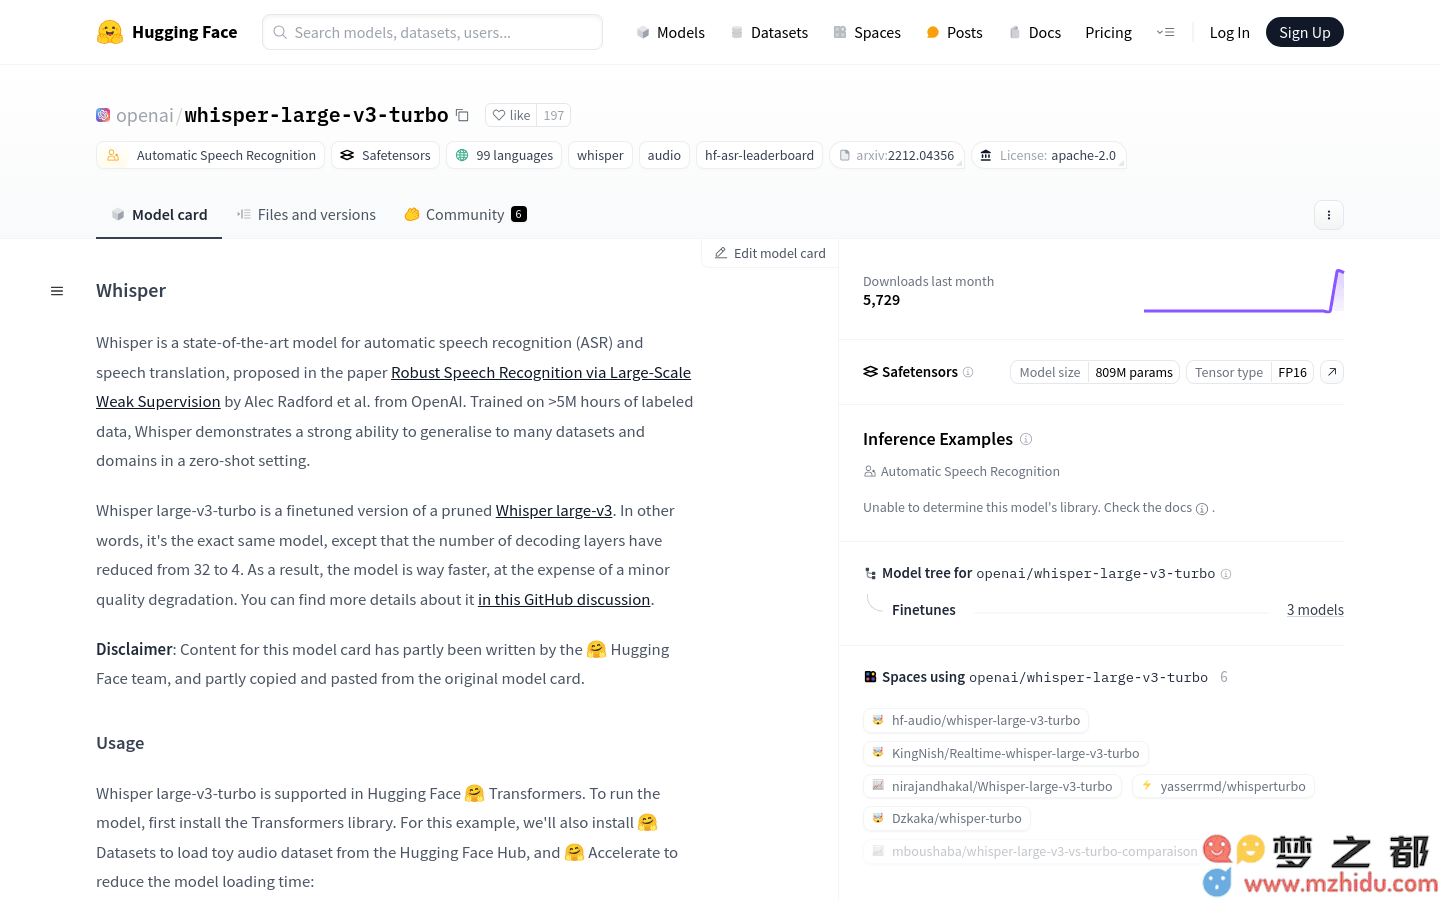Open the safetensors viewer arrow icon
The image size is (1440, 900).
tap(1332, 372)
